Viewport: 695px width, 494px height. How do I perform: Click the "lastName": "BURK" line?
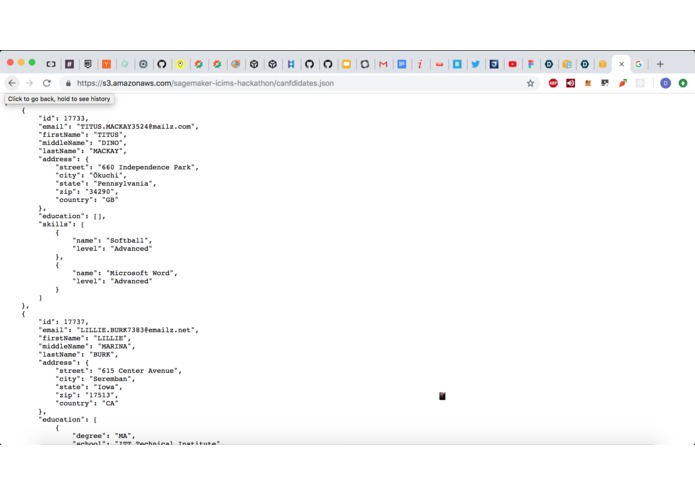coord(78,354)
